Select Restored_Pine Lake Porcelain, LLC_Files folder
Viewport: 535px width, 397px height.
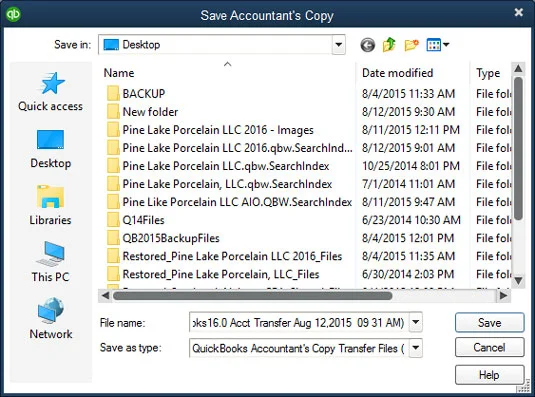213,274
